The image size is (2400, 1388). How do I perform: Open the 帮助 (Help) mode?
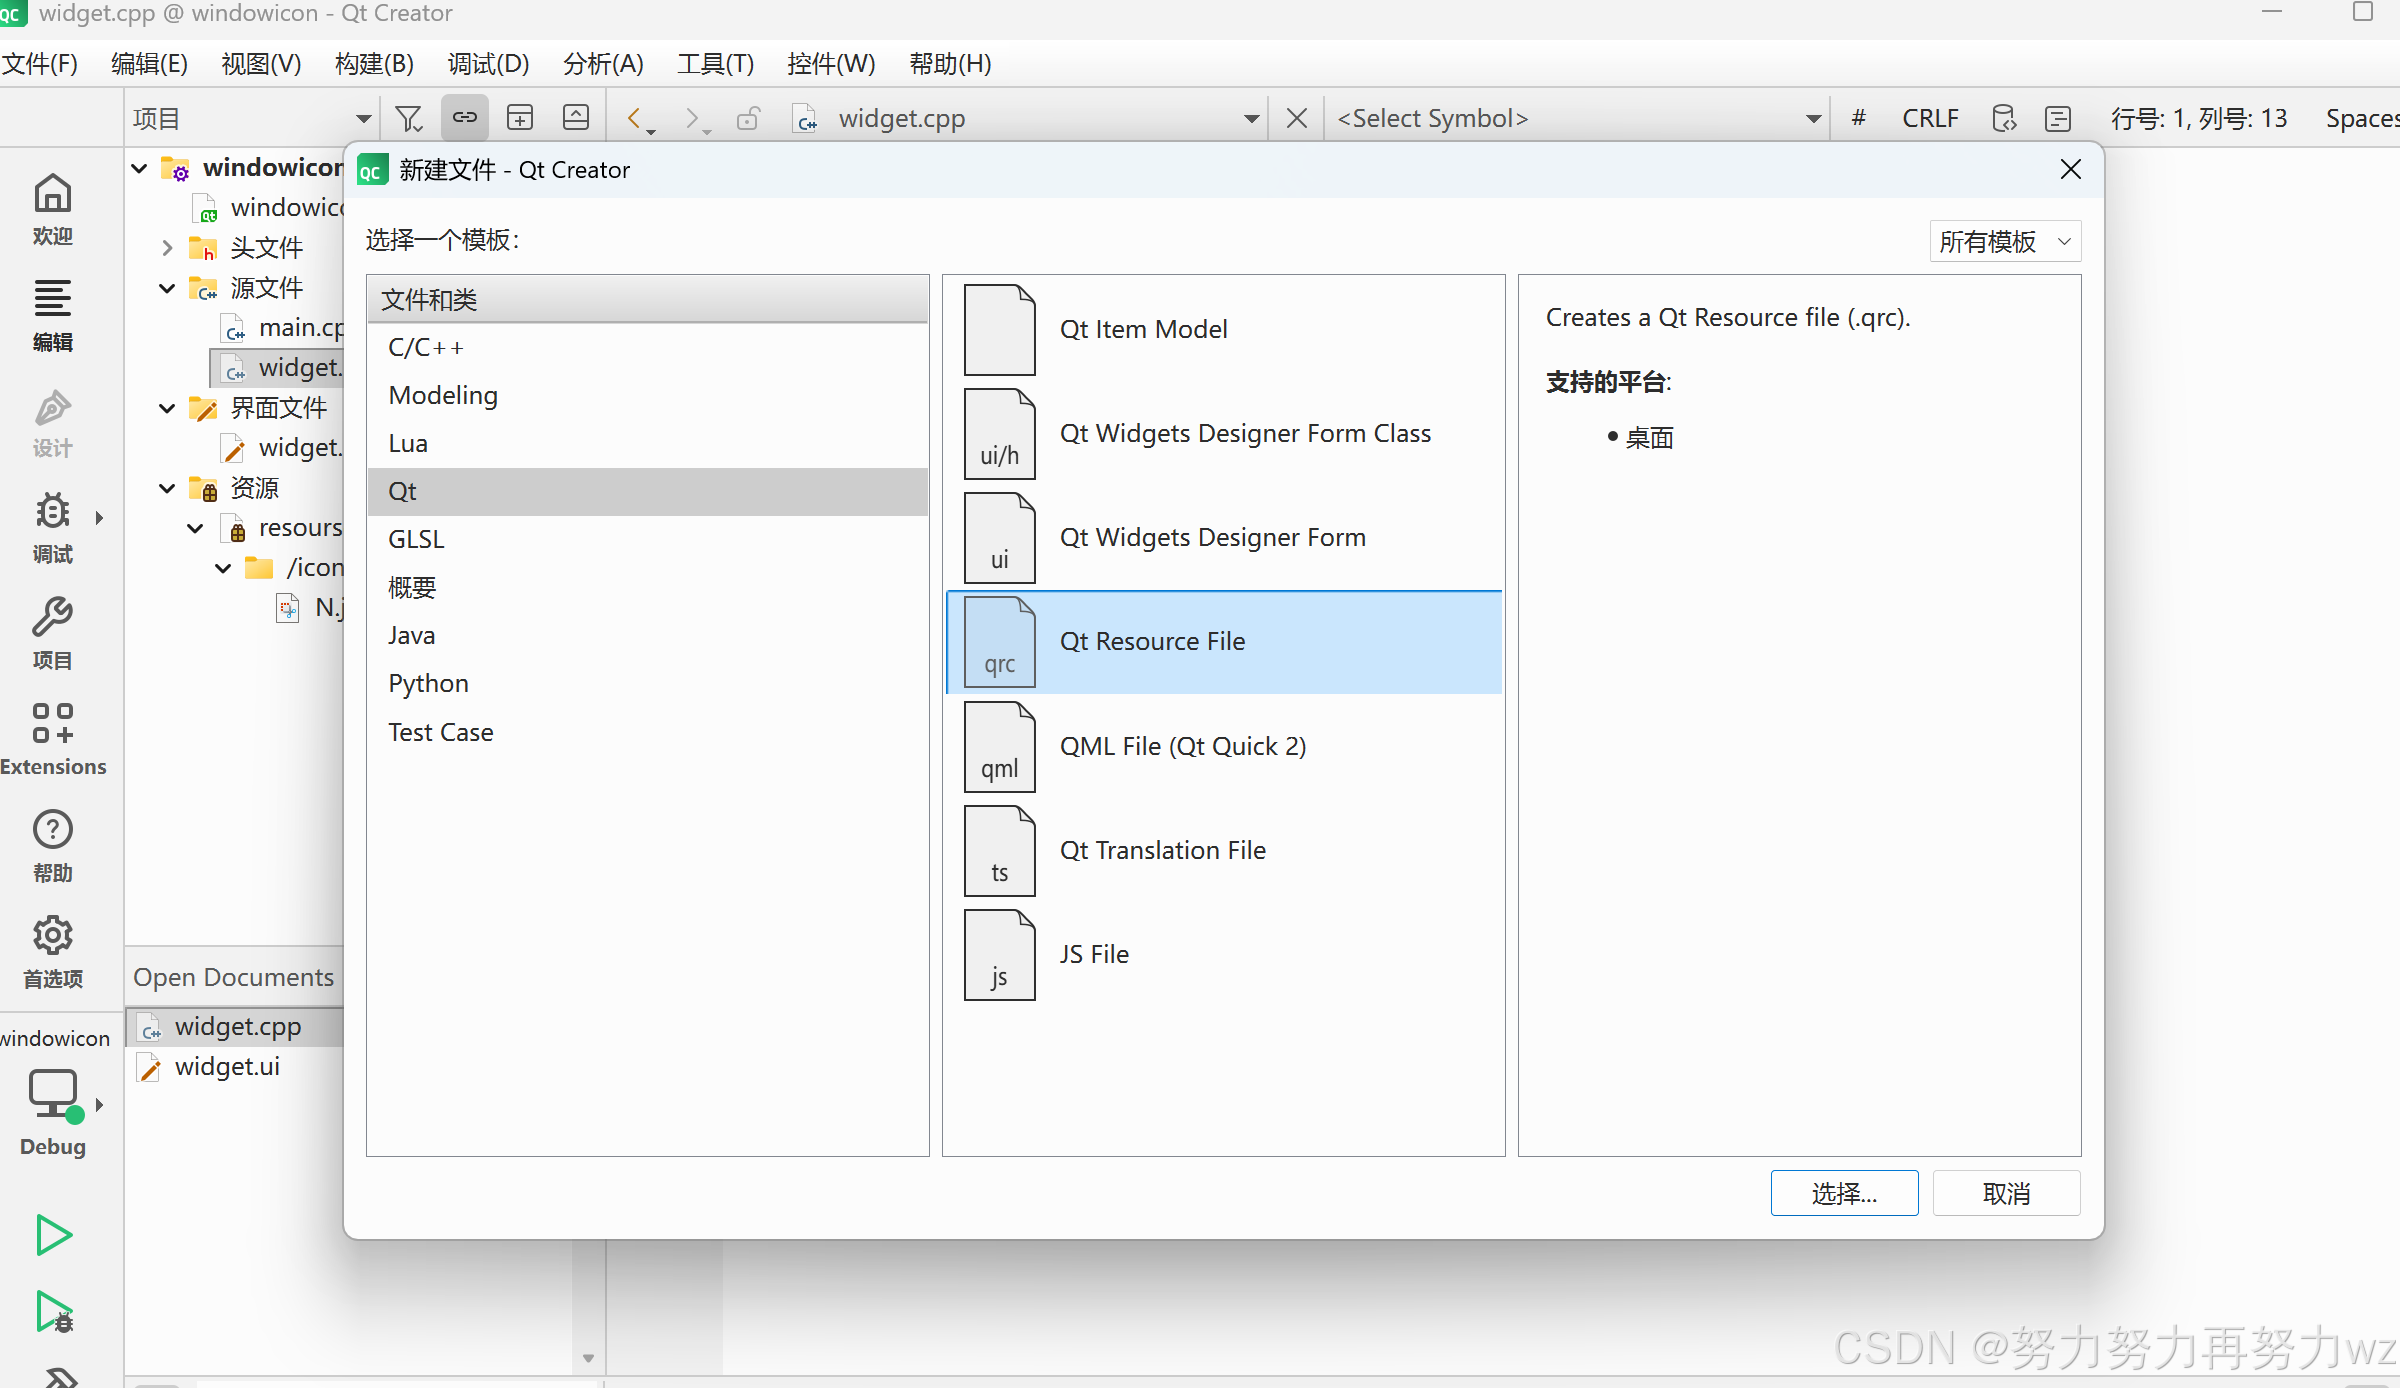click(x=52, y=846)
